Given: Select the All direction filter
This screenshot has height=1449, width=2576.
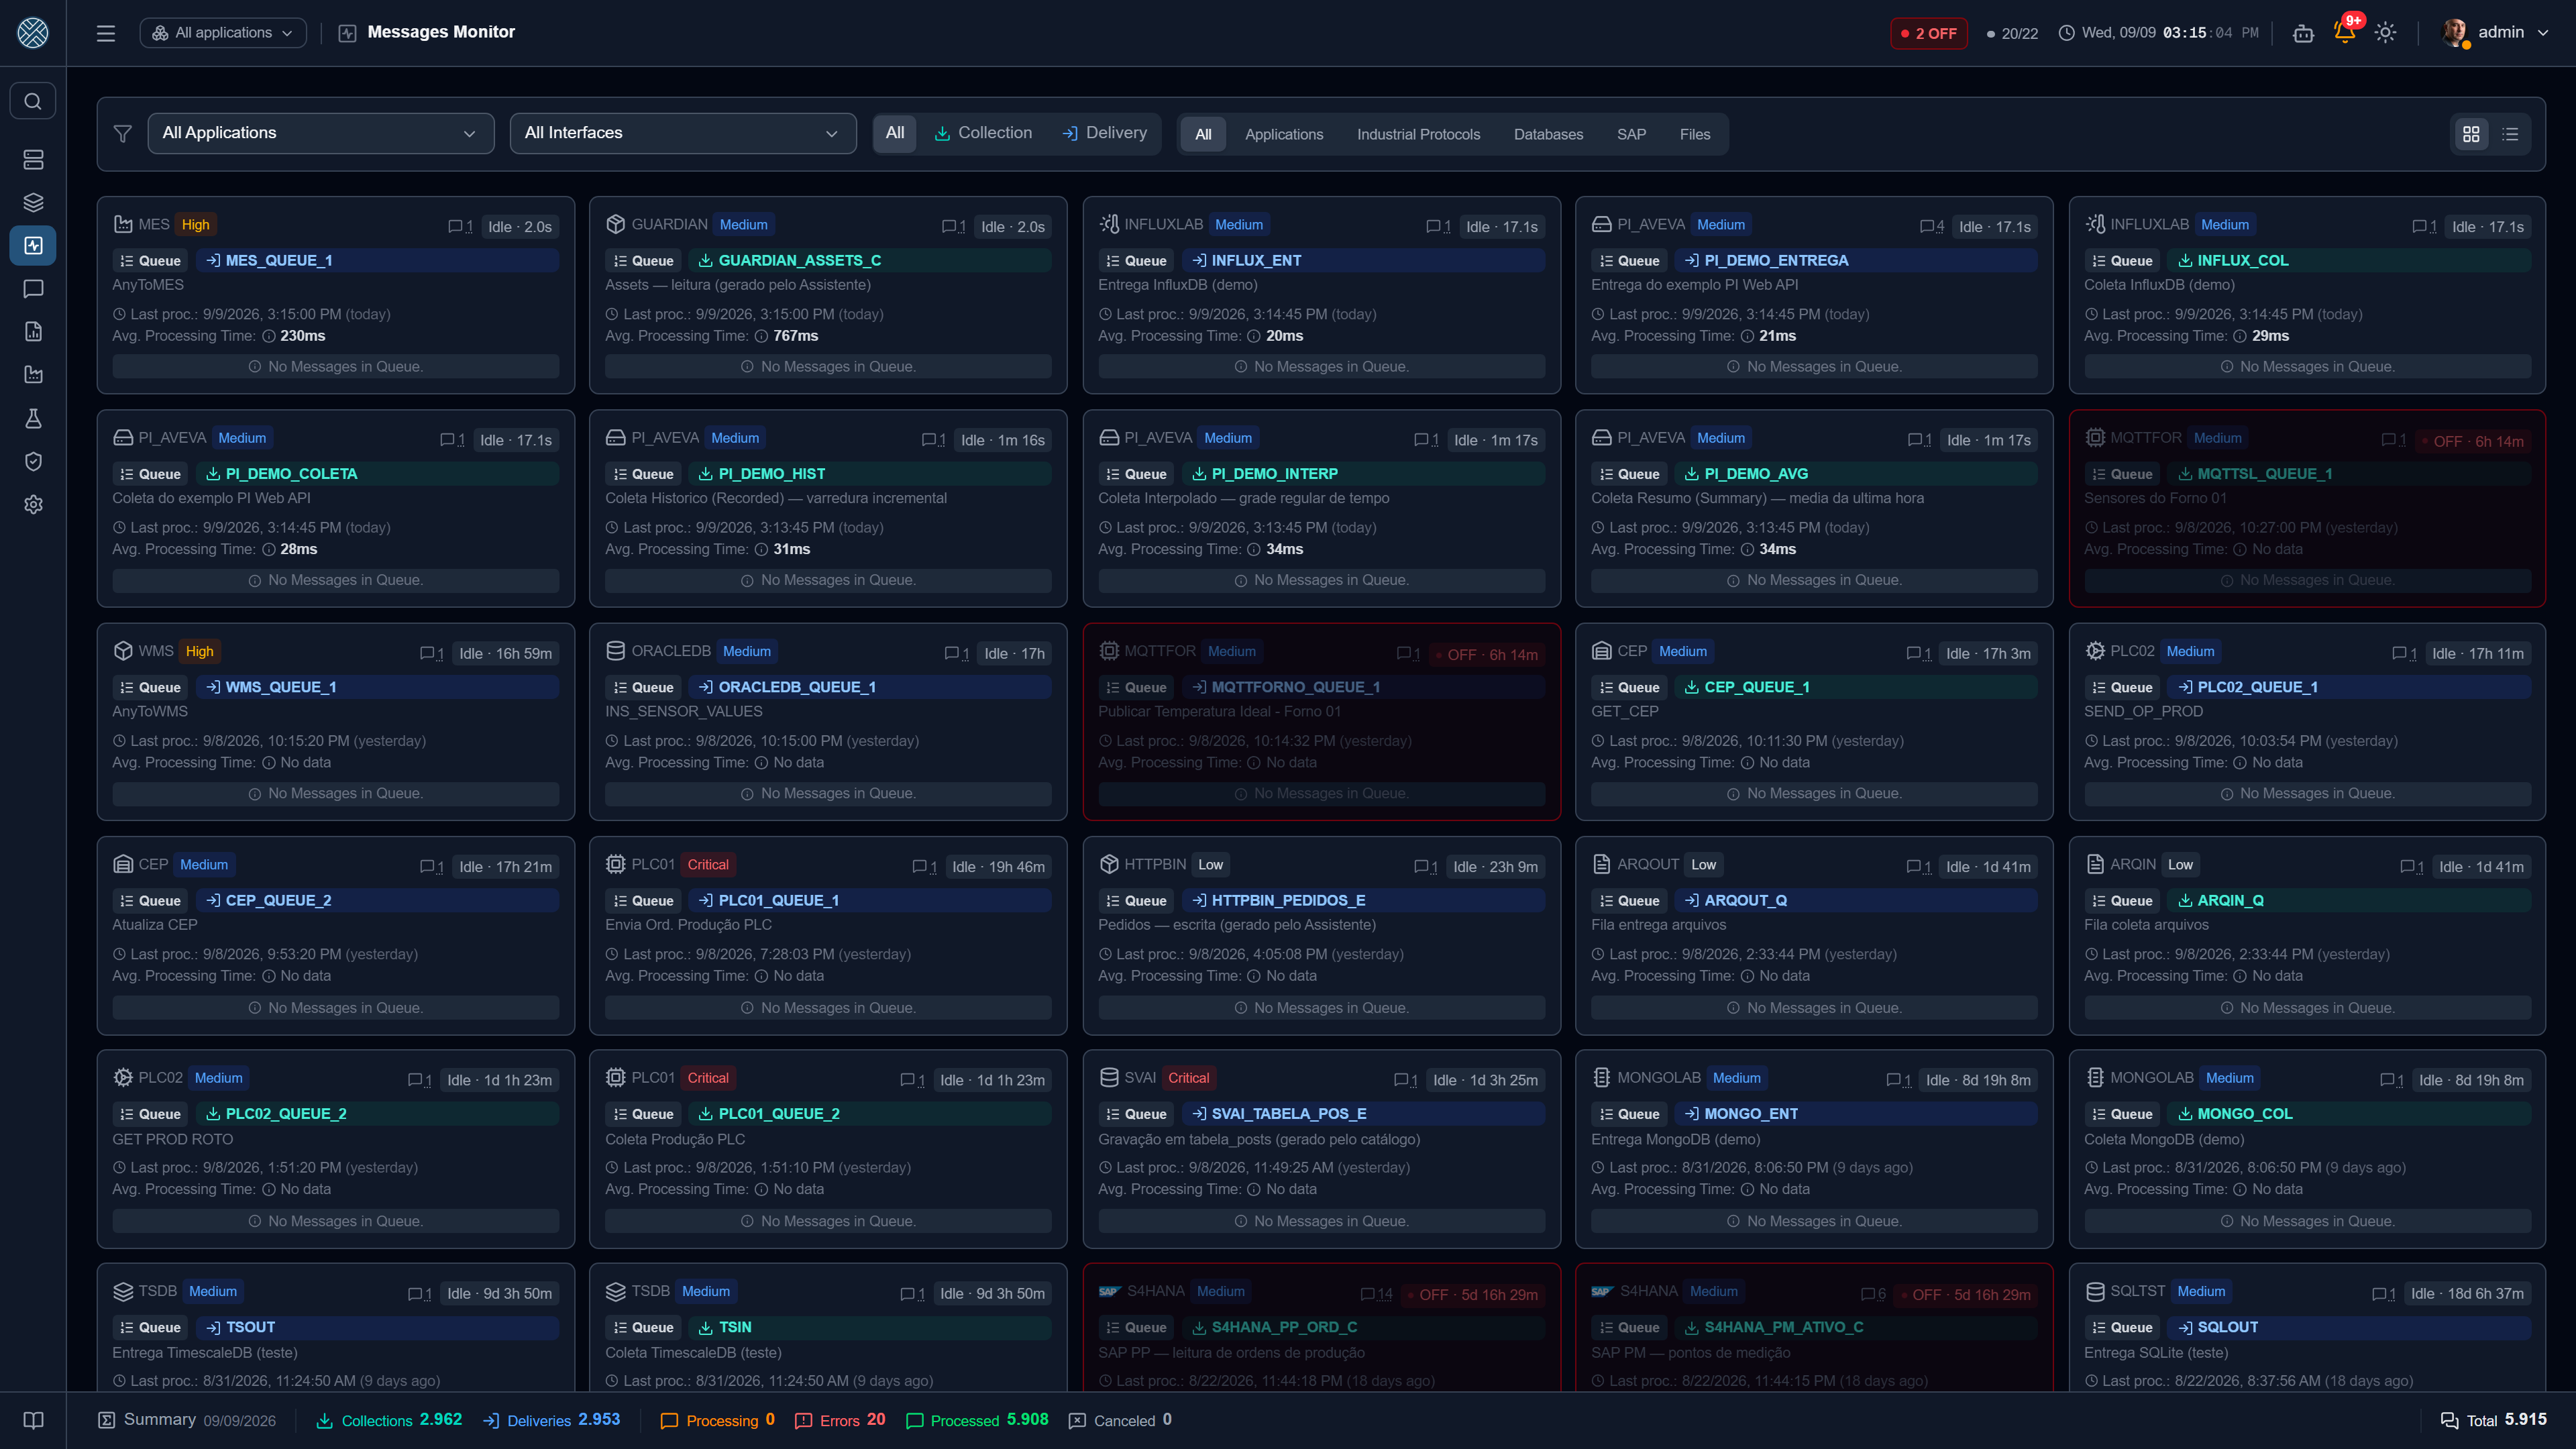Looking at the screenshot, I should click(x=895, y=133).
